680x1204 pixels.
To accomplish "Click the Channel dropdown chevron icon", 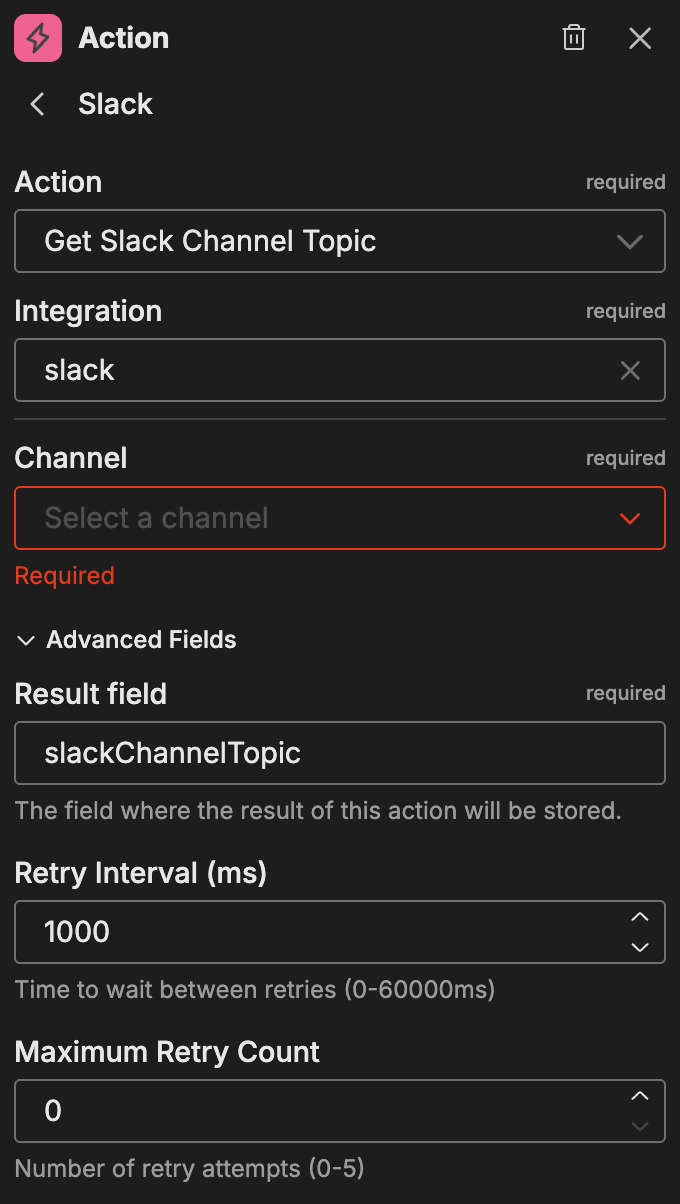I will [630, 518].
